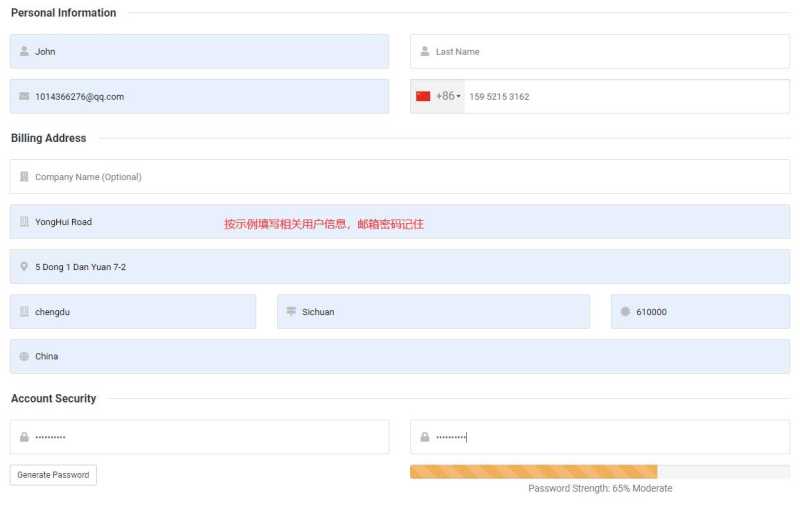Click the China flag icon
Screen dimensions: 800x509
(423, 96)
